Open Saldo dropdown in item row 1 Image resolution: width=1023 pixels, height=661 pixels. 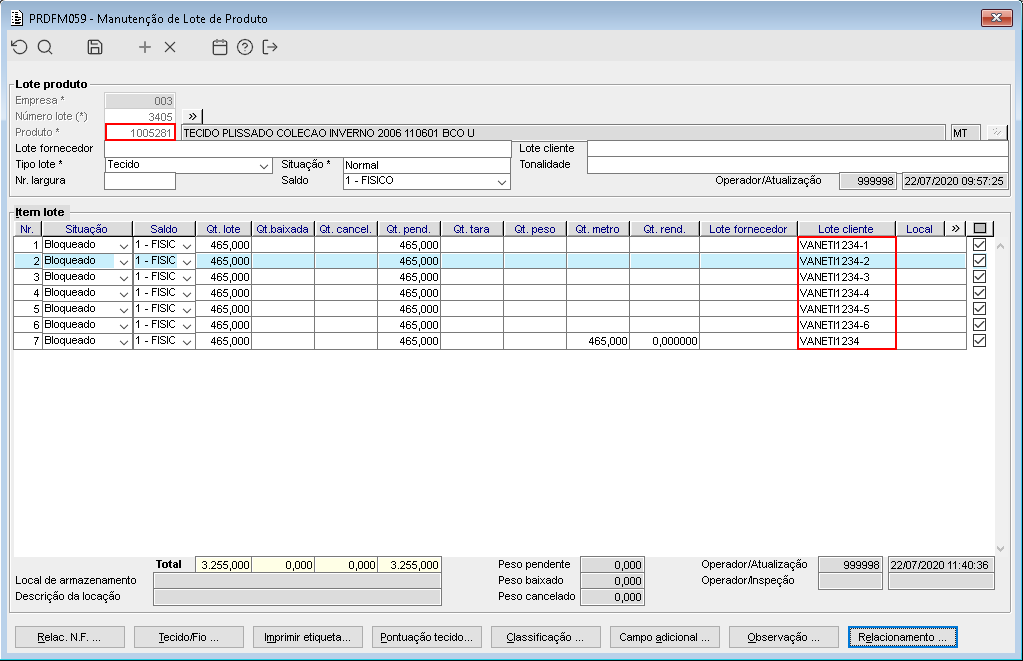[x=187, y=245]
